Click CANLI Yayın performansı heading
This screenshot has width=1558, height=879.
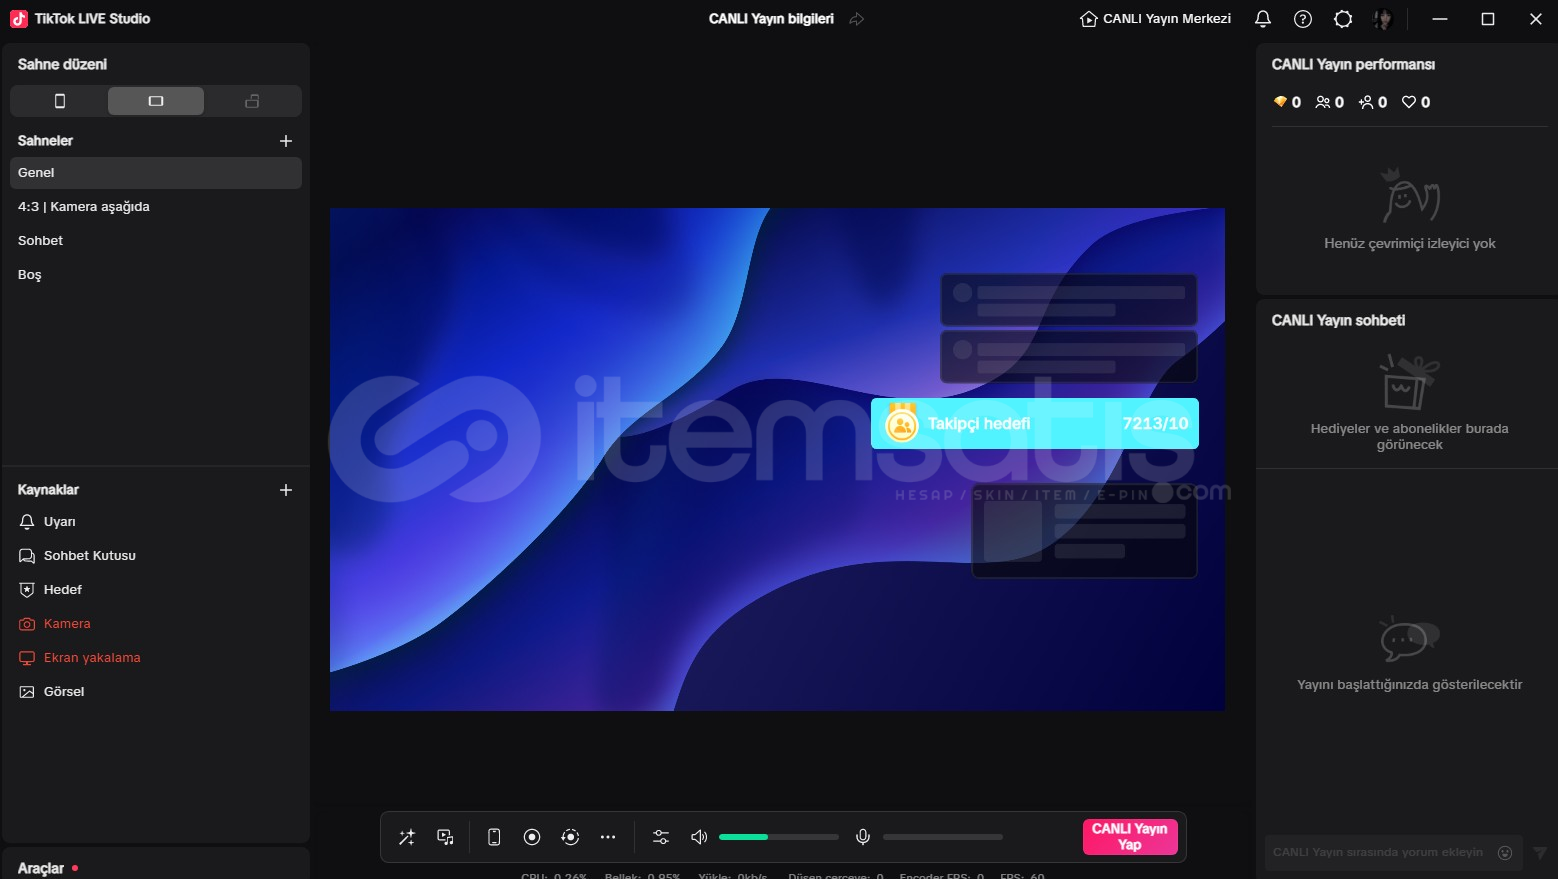[x=1353, y=65]
